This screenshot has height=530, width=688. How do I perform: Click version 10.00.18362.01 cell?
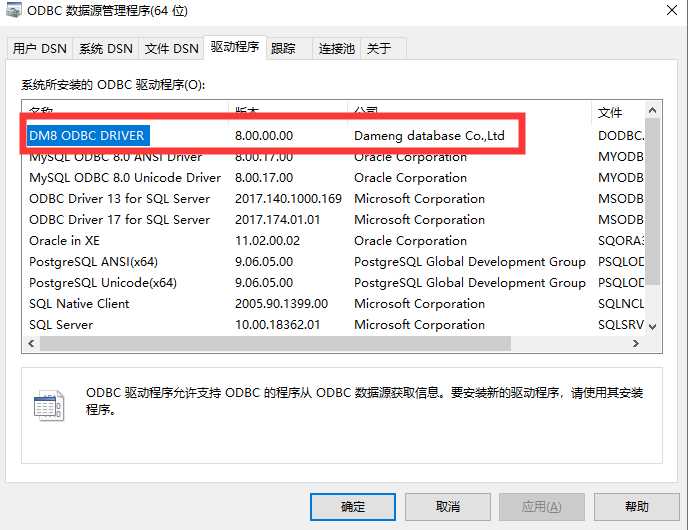click(277, 325)
